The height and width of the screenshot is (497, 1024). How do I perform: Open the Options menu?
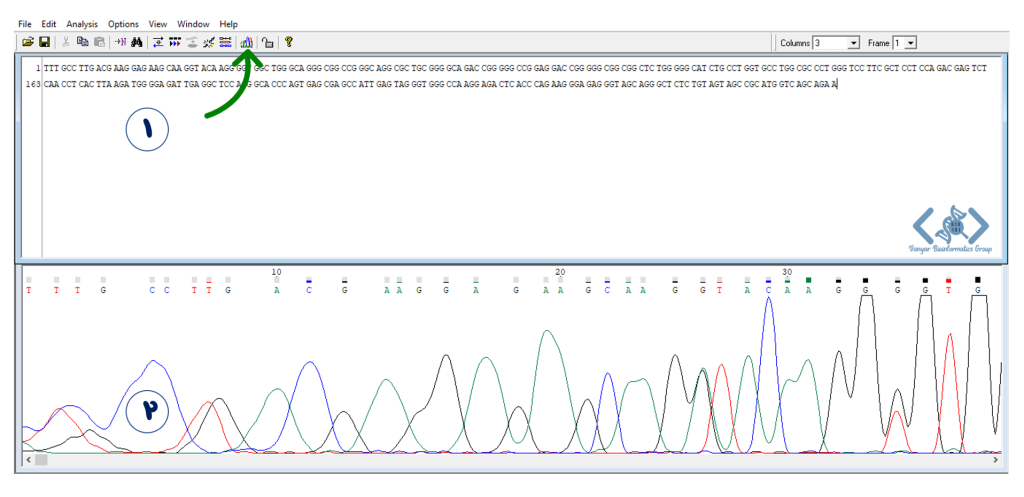[x=123, y=24]
